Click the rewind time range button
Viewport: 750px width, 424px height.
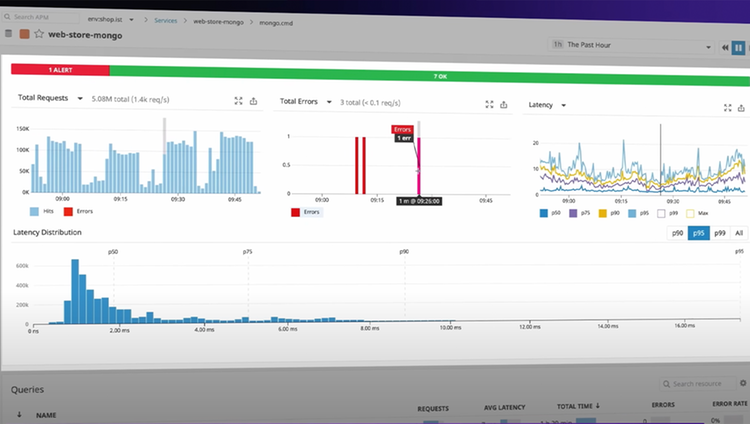point(725,47)
